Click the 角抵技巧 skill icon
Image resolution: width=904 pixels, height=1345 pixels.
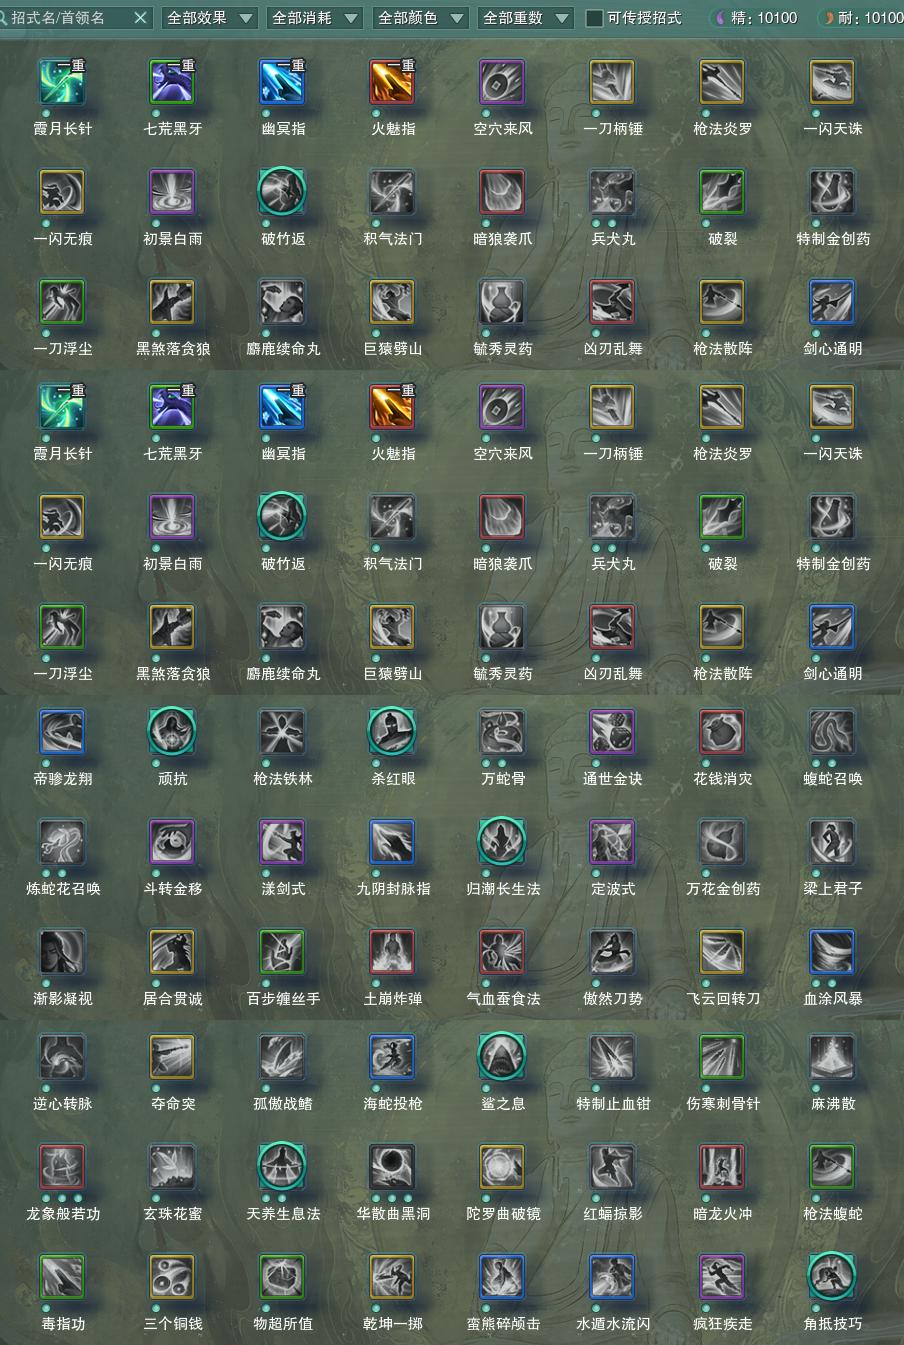click(x=833, y=1277)
